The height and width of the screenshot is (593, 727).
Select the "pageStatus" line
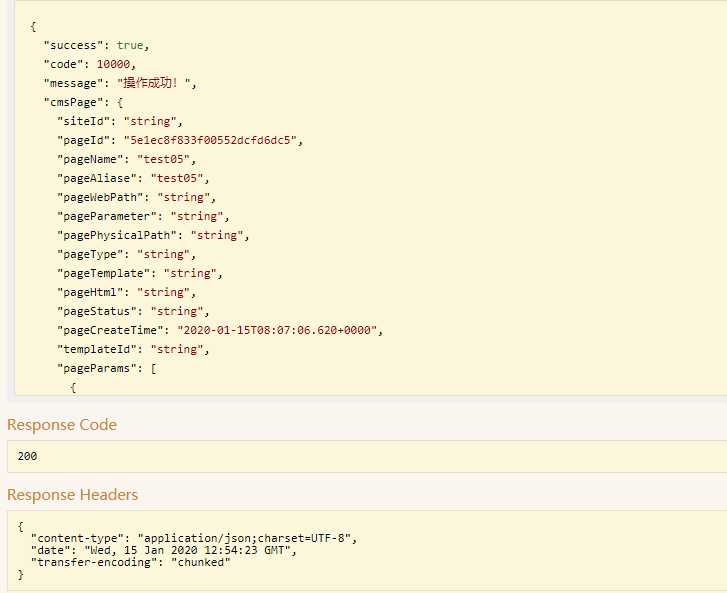pos(134,312)
